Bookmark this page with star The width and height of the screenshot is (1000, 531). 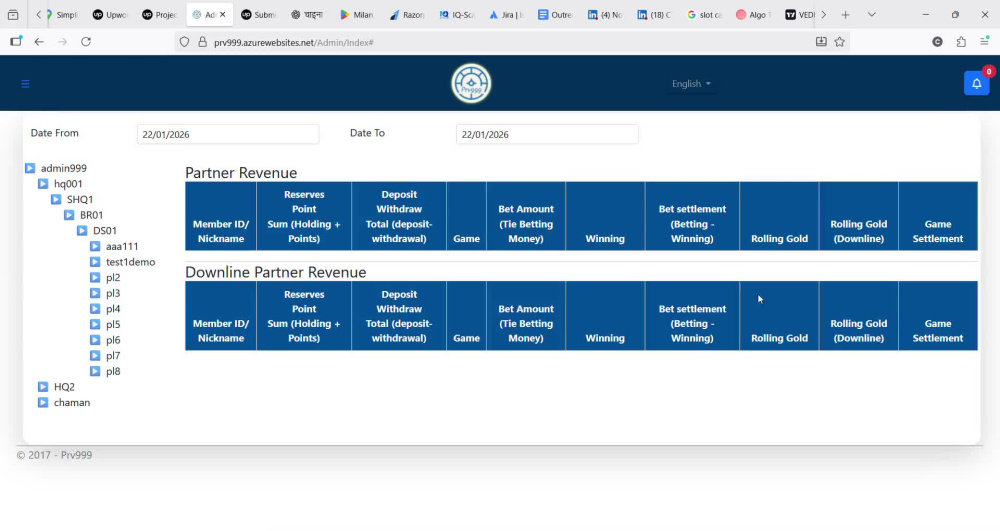[840, 42]
